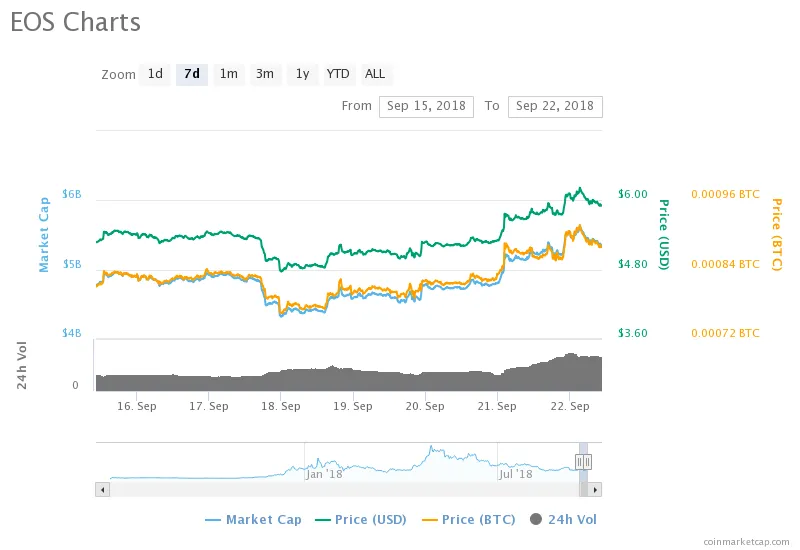Select the 1m zoom range
This screenshot has height=550, width=800.
(x=229, y=74)
